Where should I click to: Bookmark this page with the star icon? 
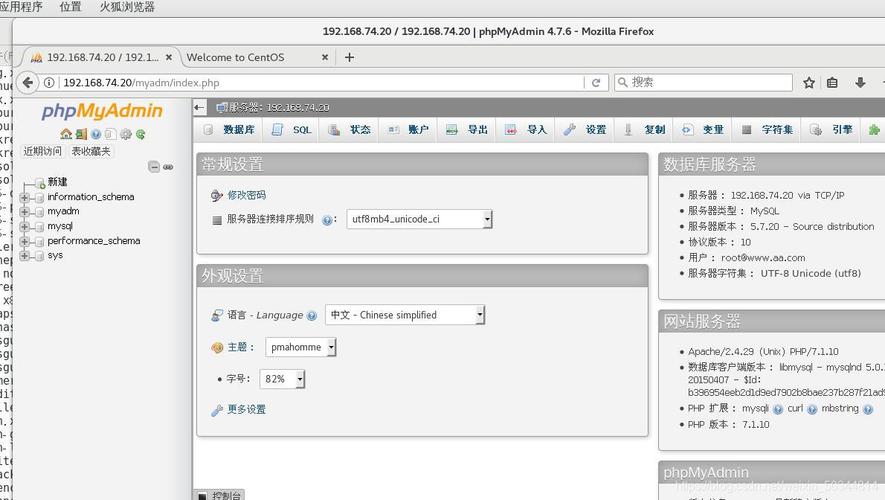point(809,83)
